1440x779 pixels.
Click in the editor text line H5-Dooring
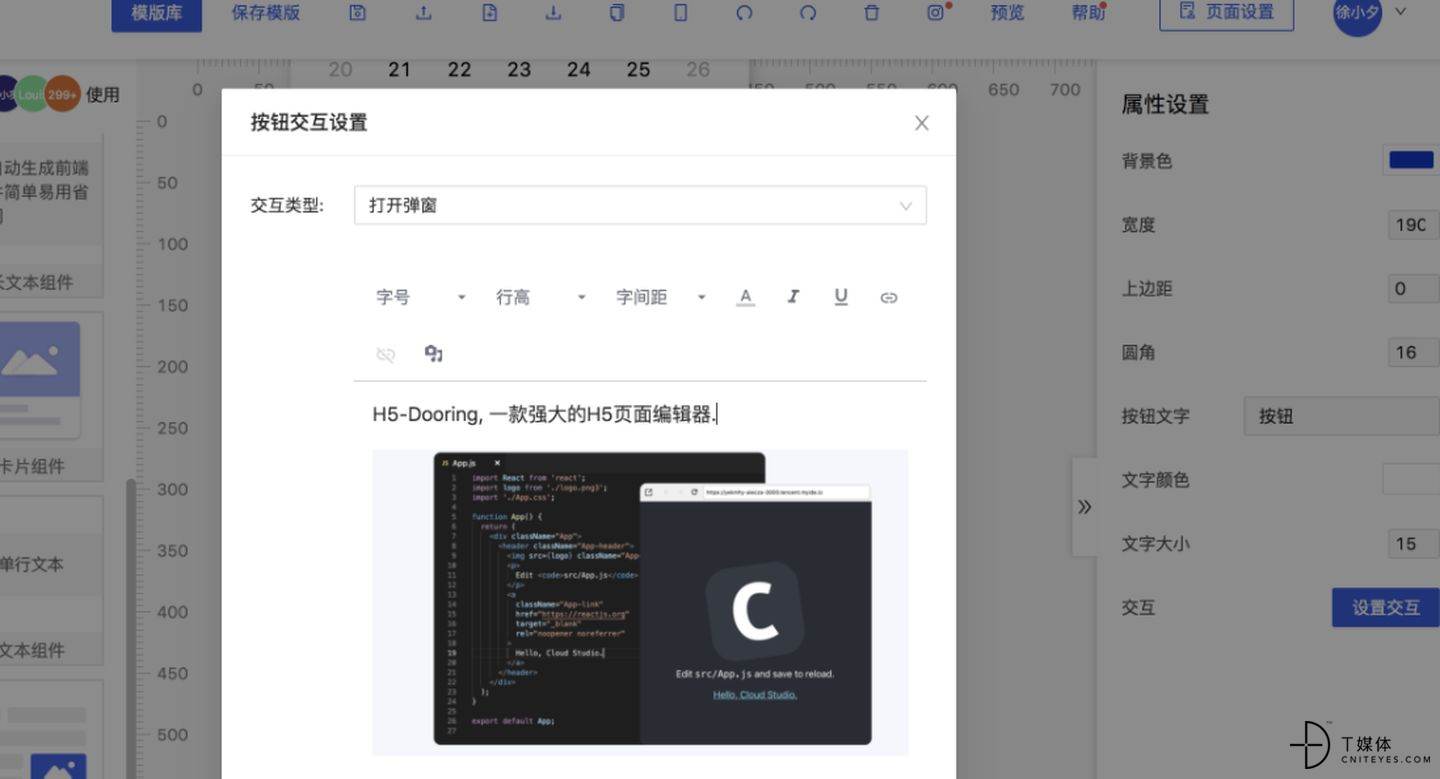(x=544, y=414)
